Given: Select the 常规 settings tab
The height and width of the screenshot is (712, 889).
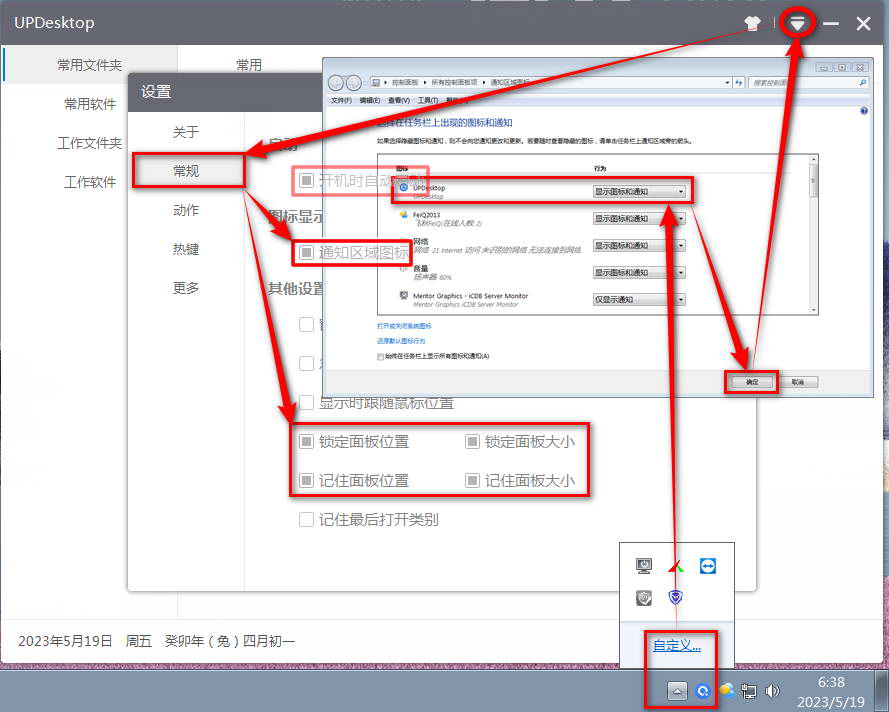Looking at the screenshot, I should click(x=186, y=171).
